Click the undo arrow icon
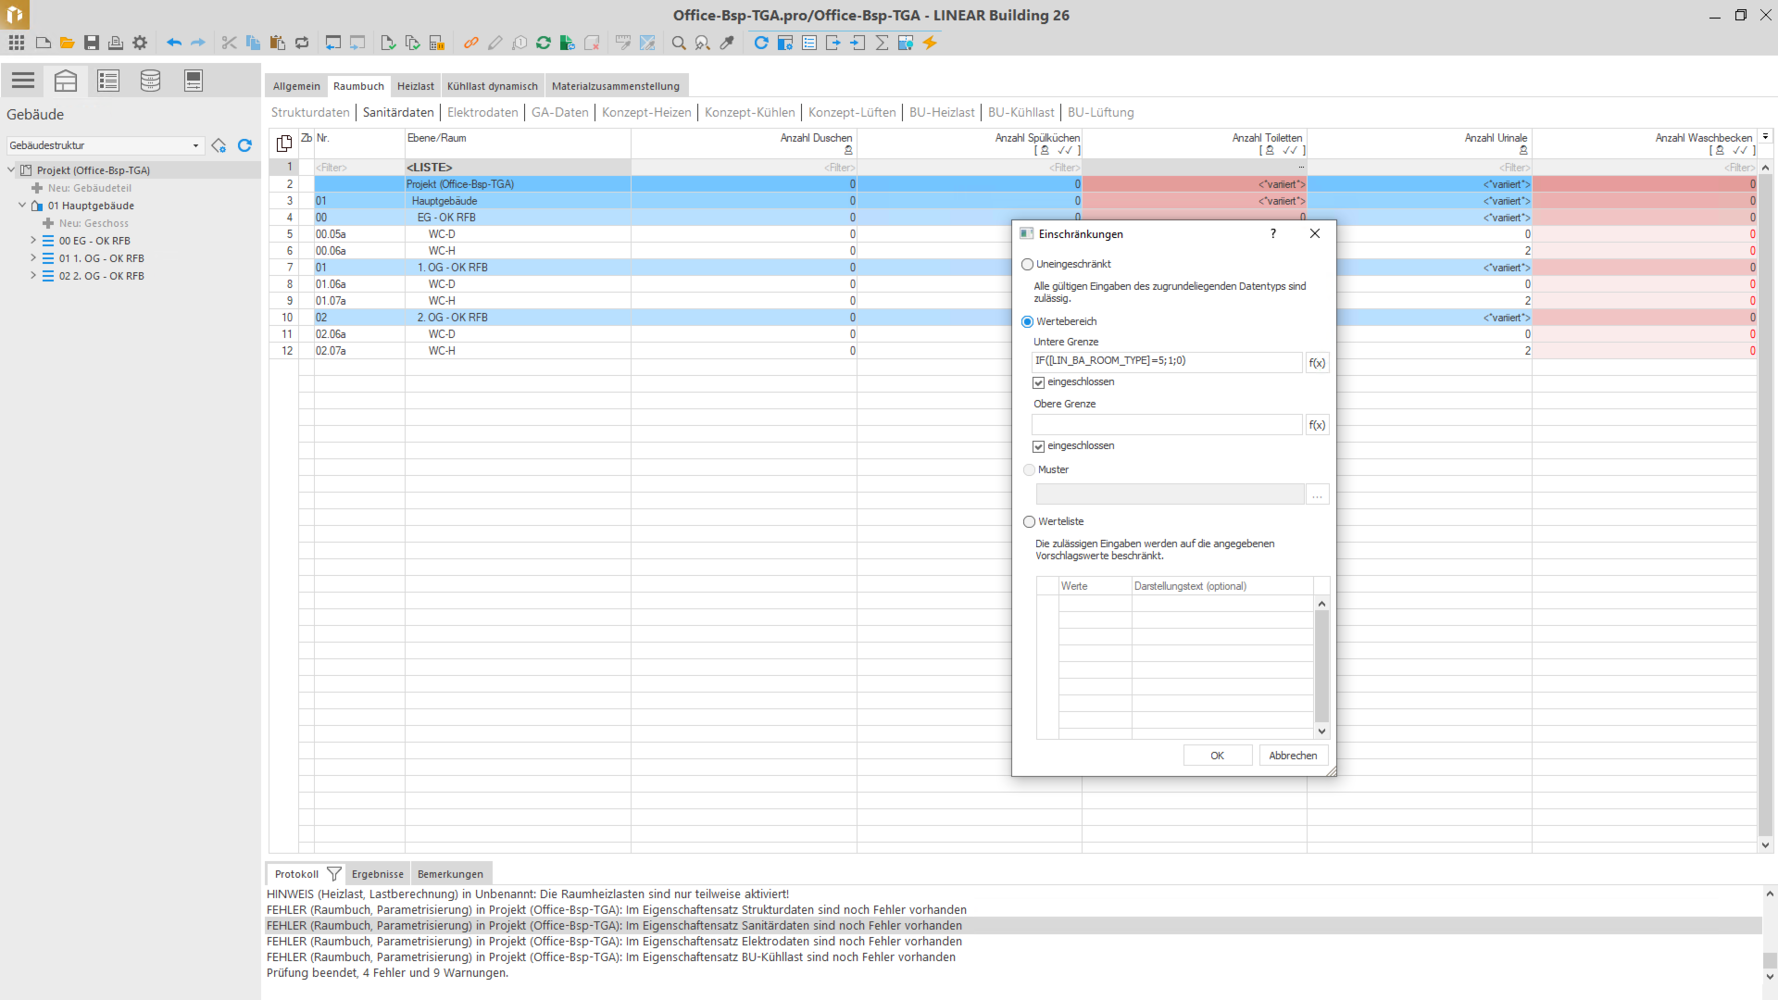Viewport: 1778px width, 1000px height. tap(174, 43)
